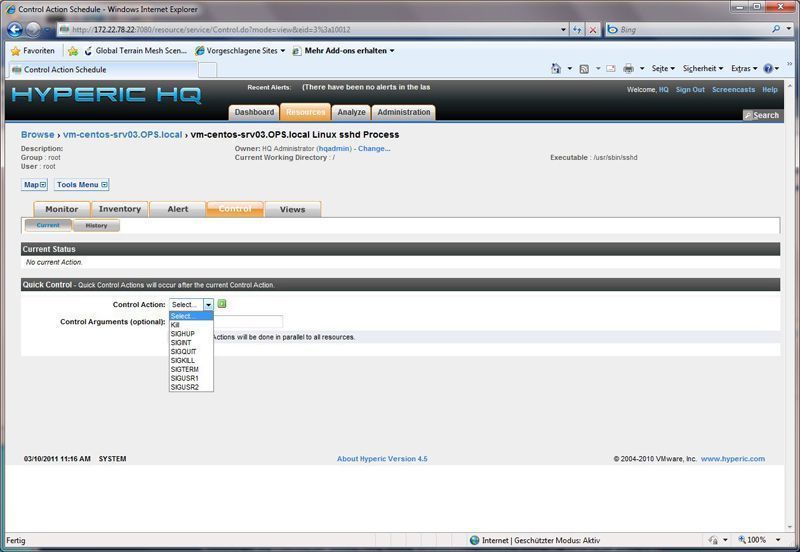The width and height of the screenshot is (800, 552).
Task: Choose SIGINT from the control action list
Action: [x=191, y=343]
